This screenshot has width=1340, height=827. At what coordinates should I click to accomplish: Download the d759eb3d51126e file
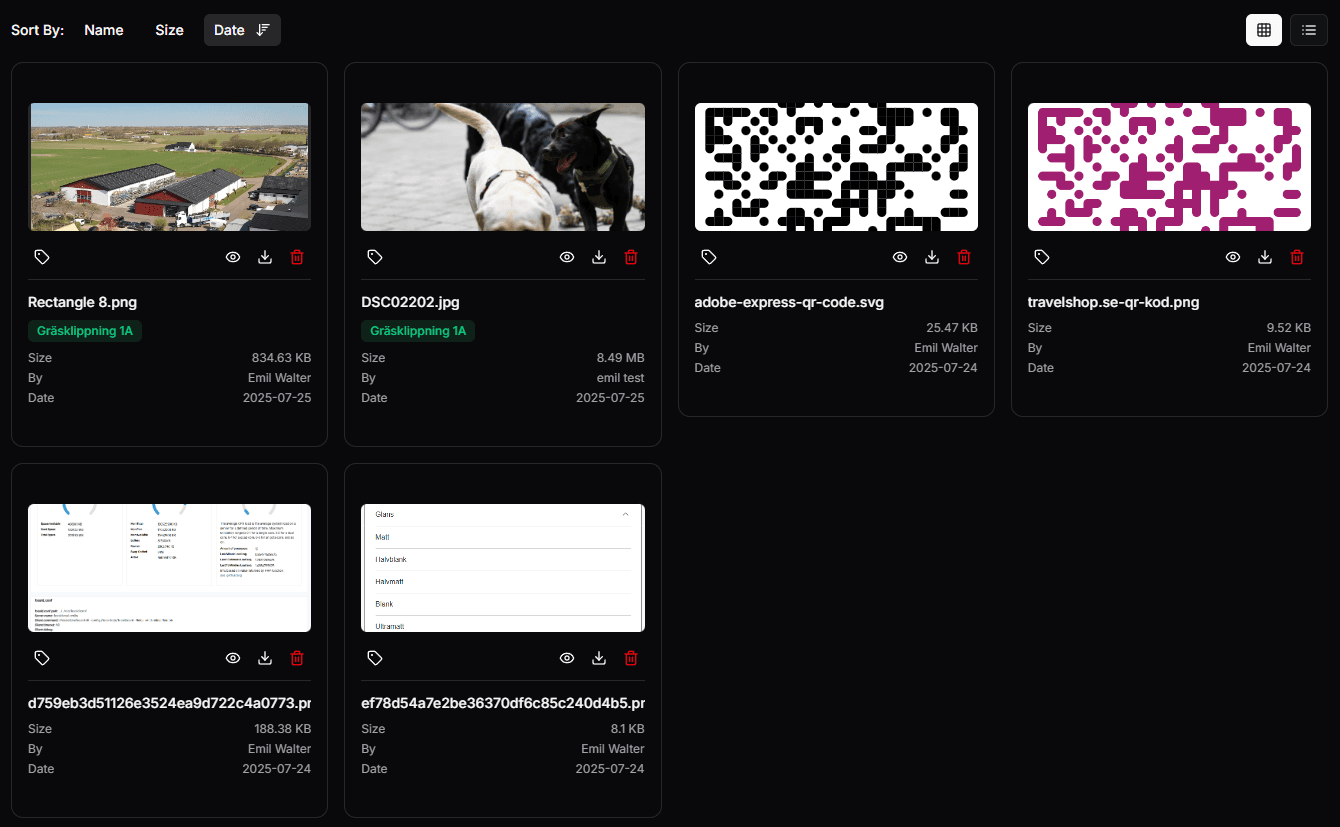point(265,658)
